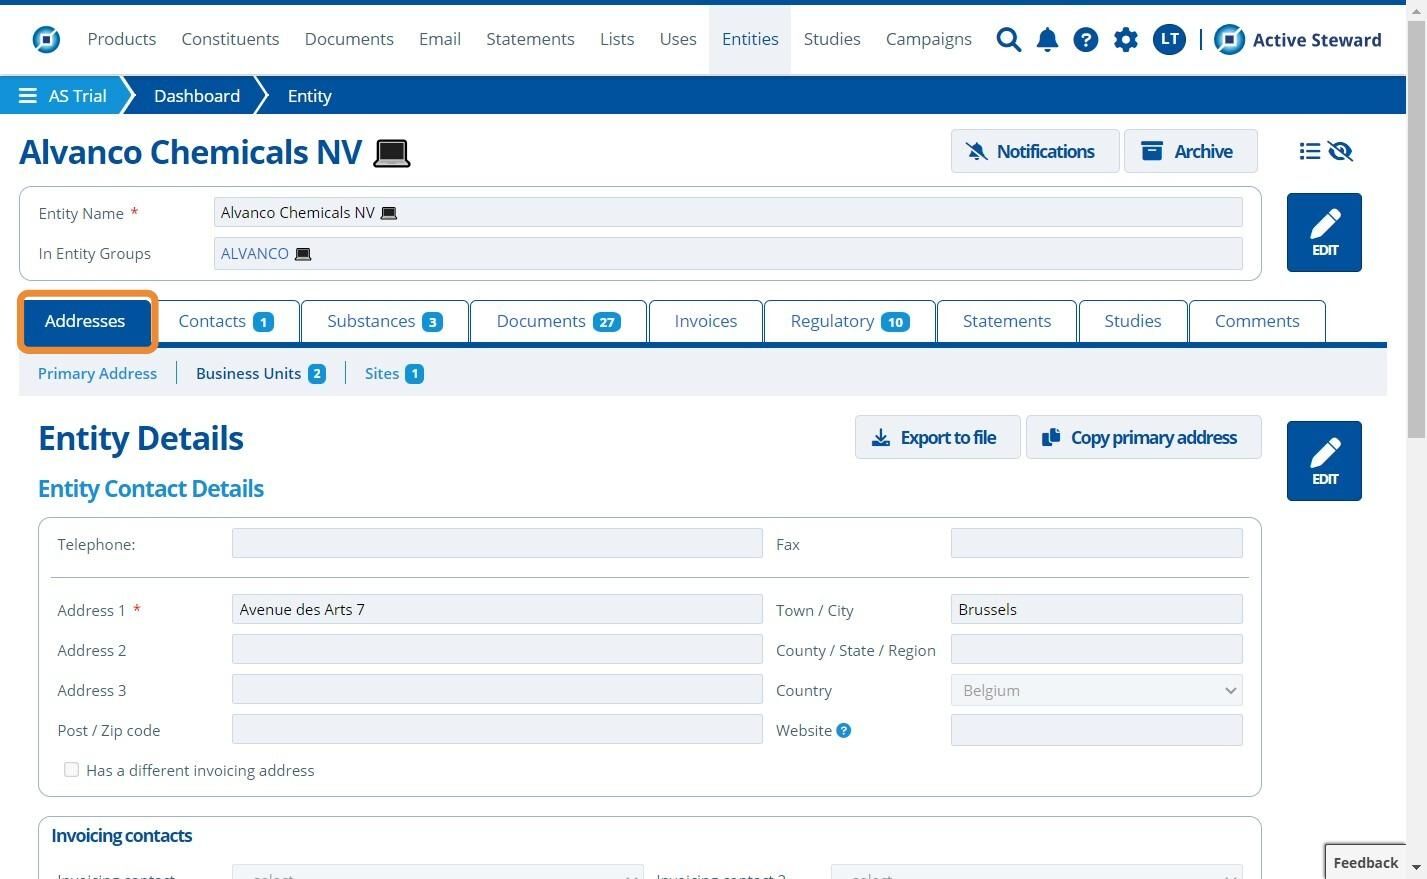Screen dimensions: 1427x879
Task: Click the County / State / Region field
Action: (1096, 649)
